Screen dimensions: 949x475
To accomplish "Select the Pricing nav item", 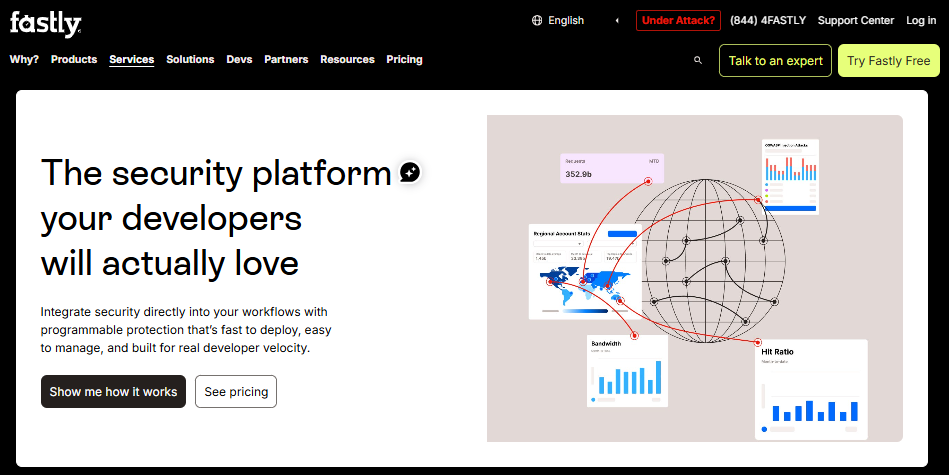I will pyautogui.click(x=404, y=59).
